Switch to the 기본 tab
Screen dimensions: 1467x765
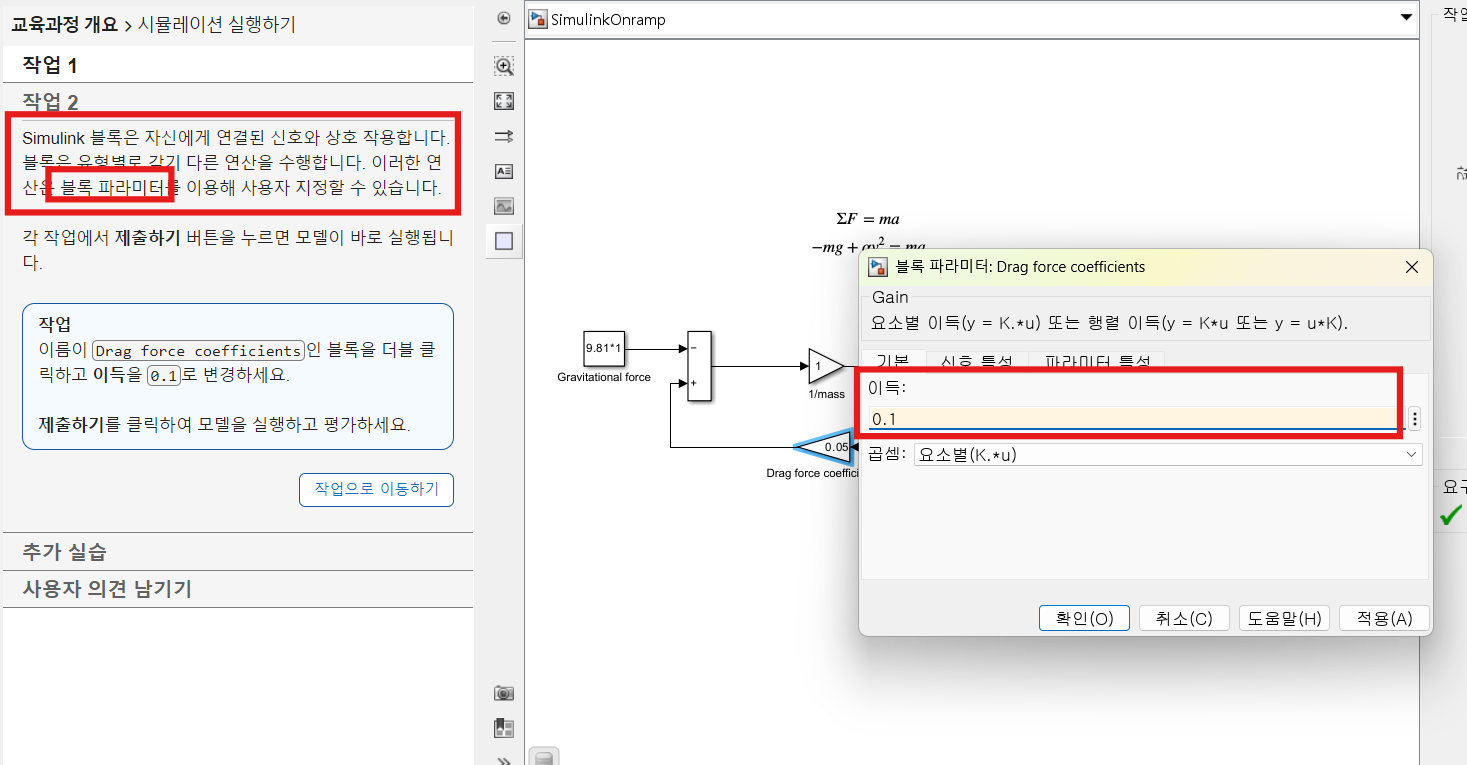(893, 361)
